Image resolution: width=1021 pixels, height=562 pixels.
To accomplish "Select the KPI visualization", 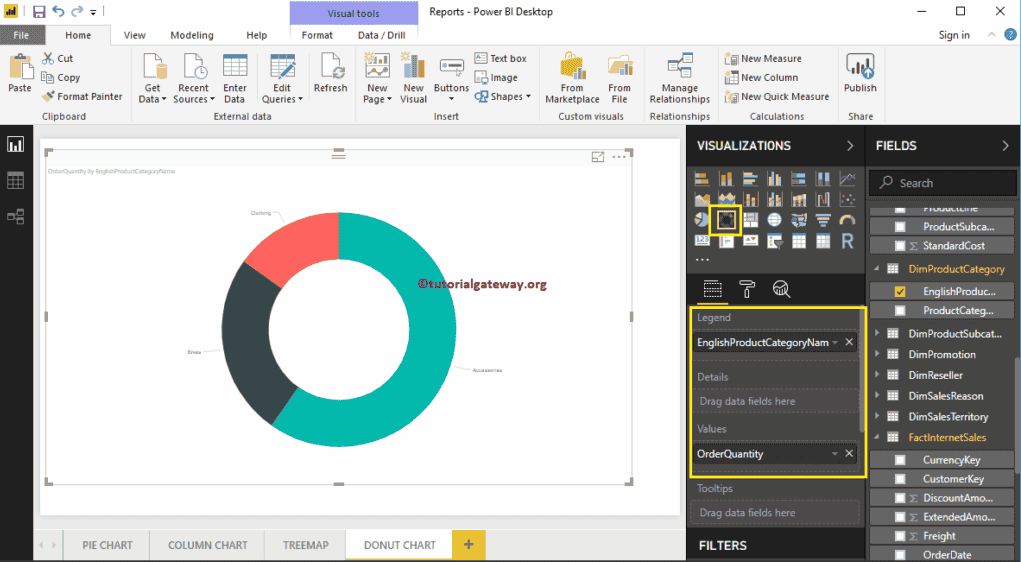I will [750, 241].
